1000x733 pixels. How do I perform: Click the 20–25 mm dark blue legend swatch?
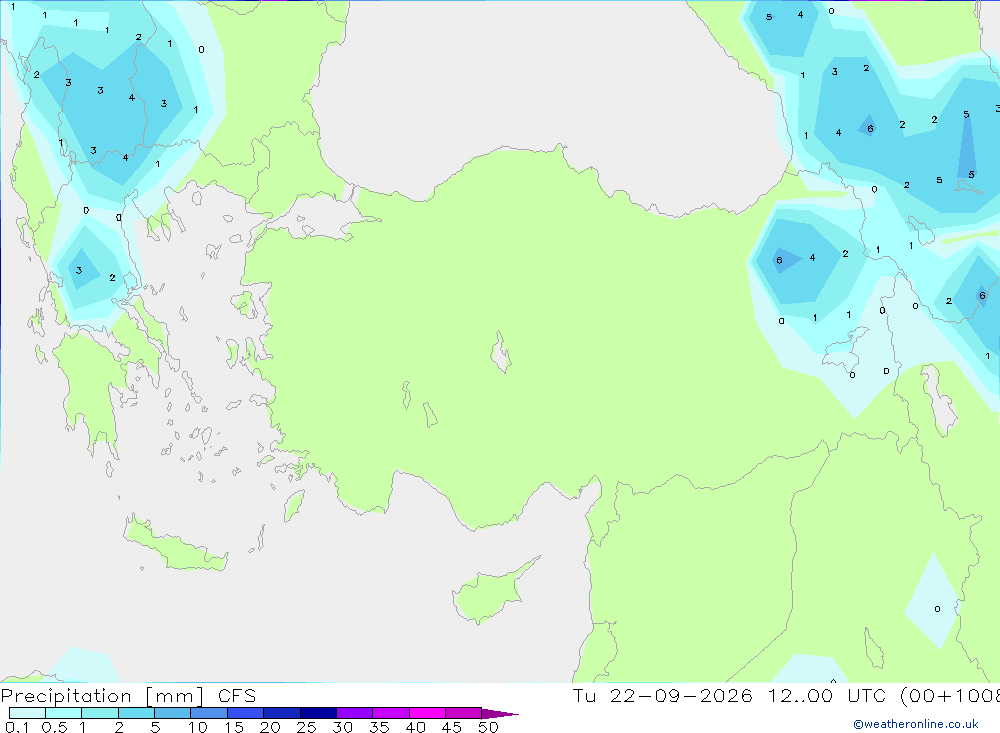click(281, 713)
